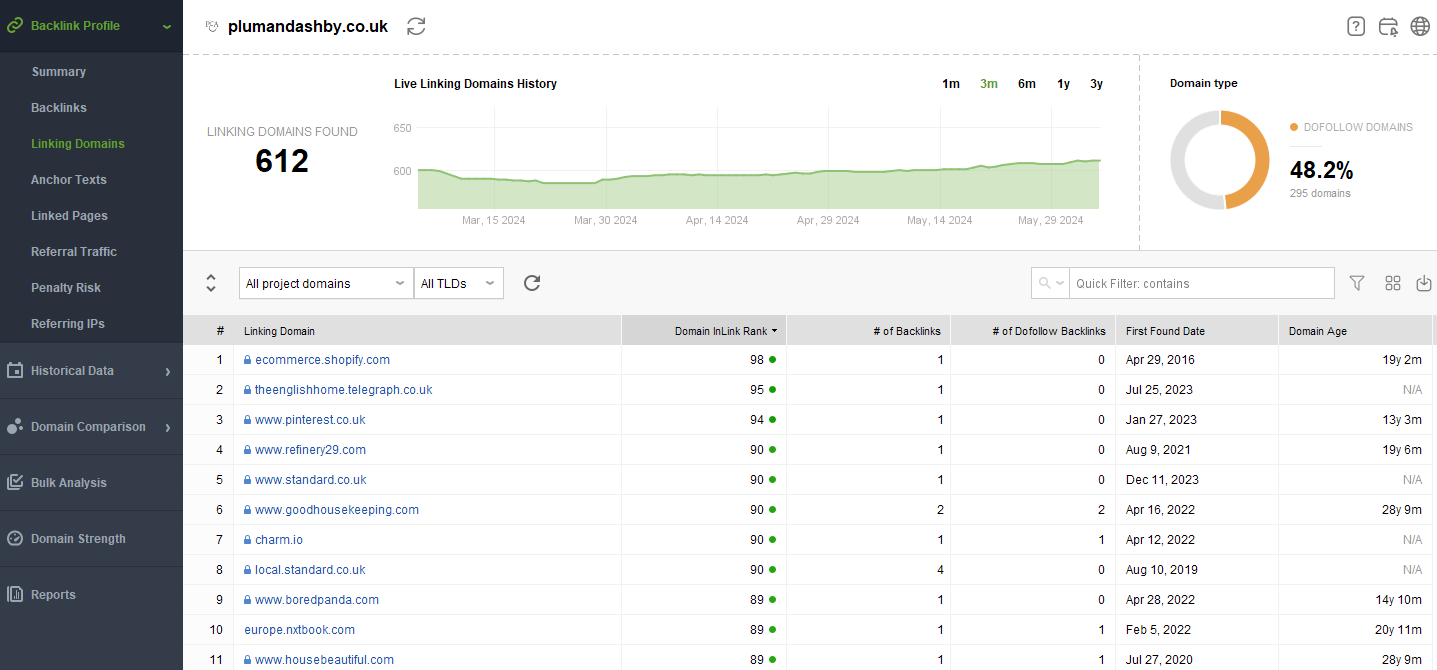Open Referring IPs in sidebar
The image size is (1437, 670).
coord(68,324)
